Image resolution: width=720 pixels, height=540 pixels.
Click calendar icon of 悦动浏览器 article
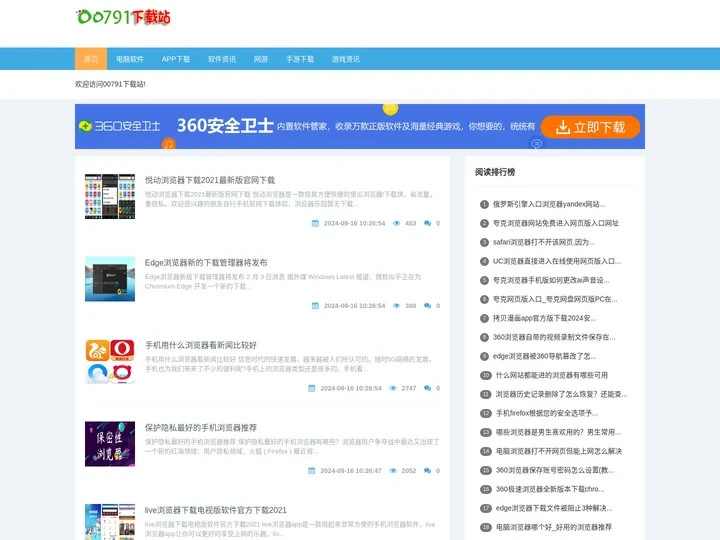315,223
